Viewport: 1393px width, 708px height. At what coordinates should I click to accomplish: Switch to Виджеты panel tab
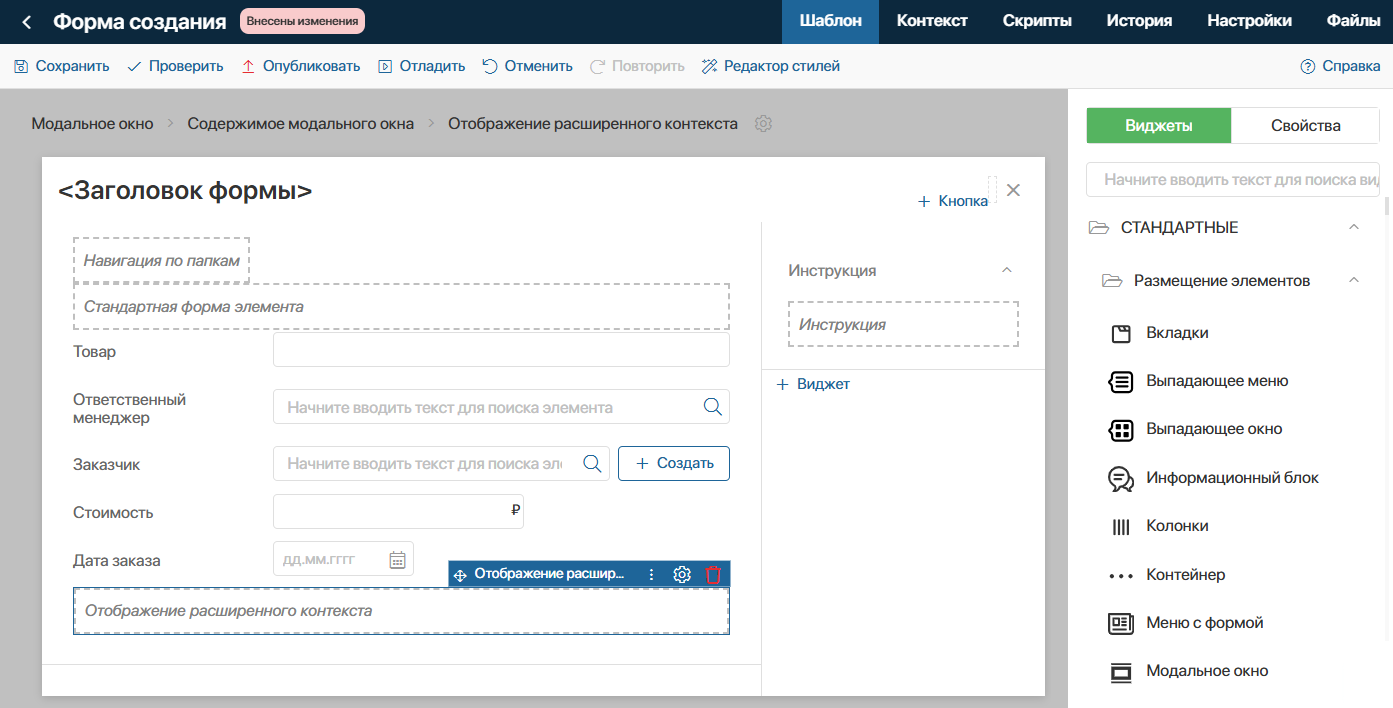tap(1158, 126)
